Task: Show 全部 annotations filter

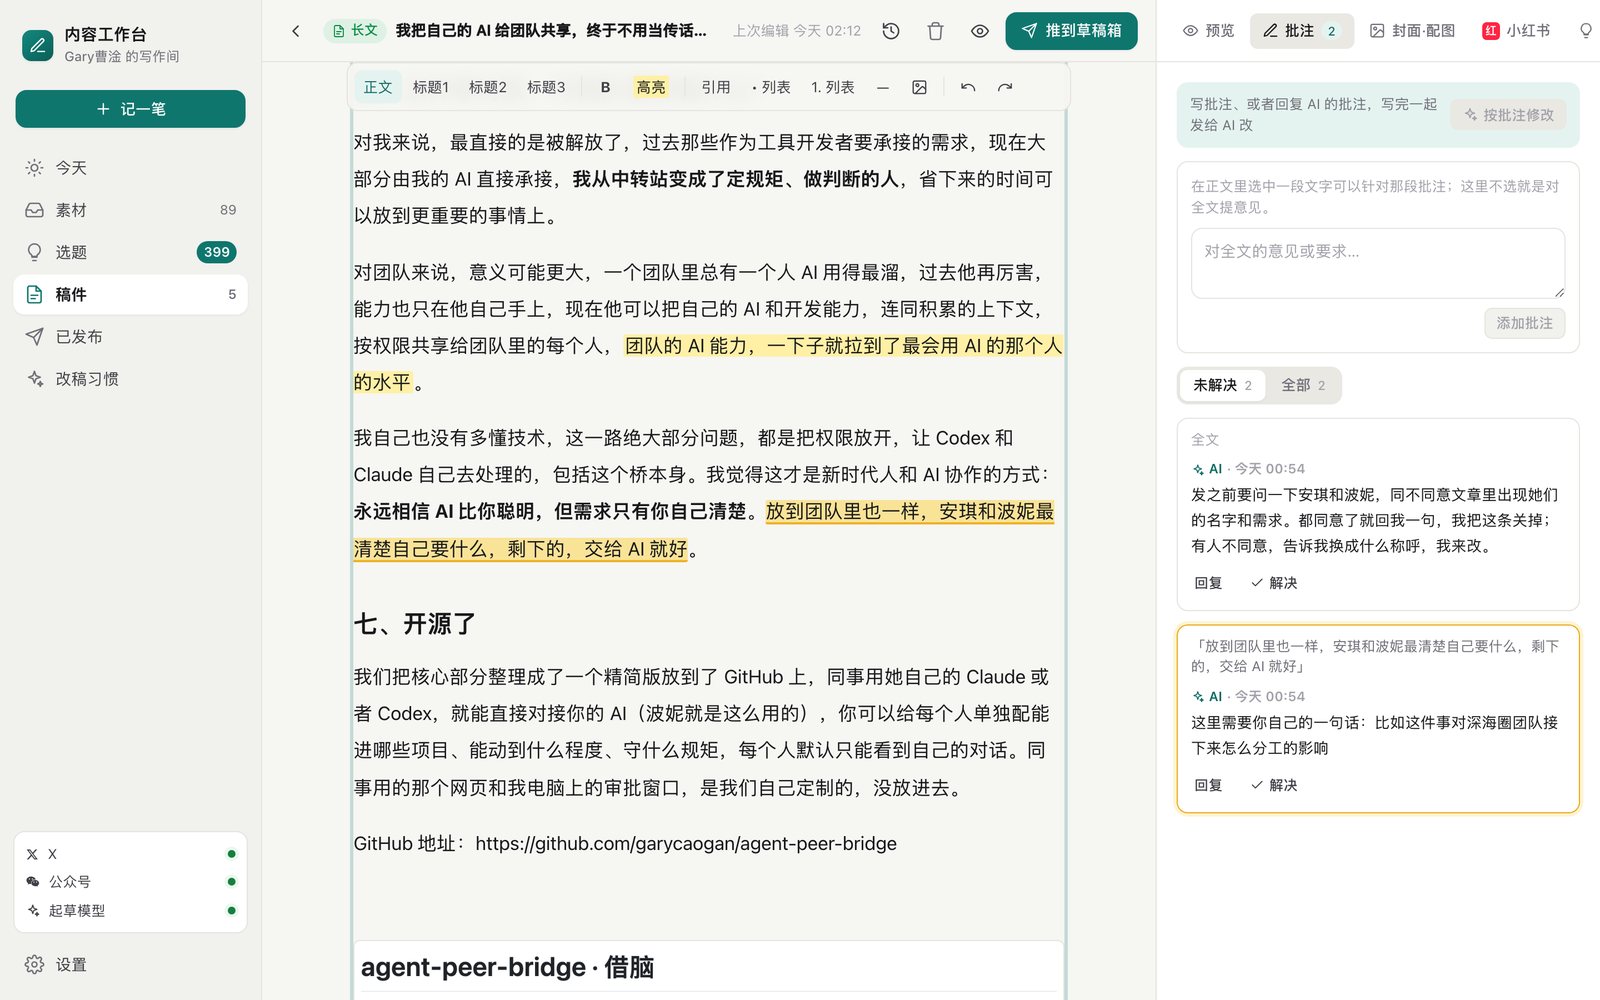Action: [x=1303, y=385]
